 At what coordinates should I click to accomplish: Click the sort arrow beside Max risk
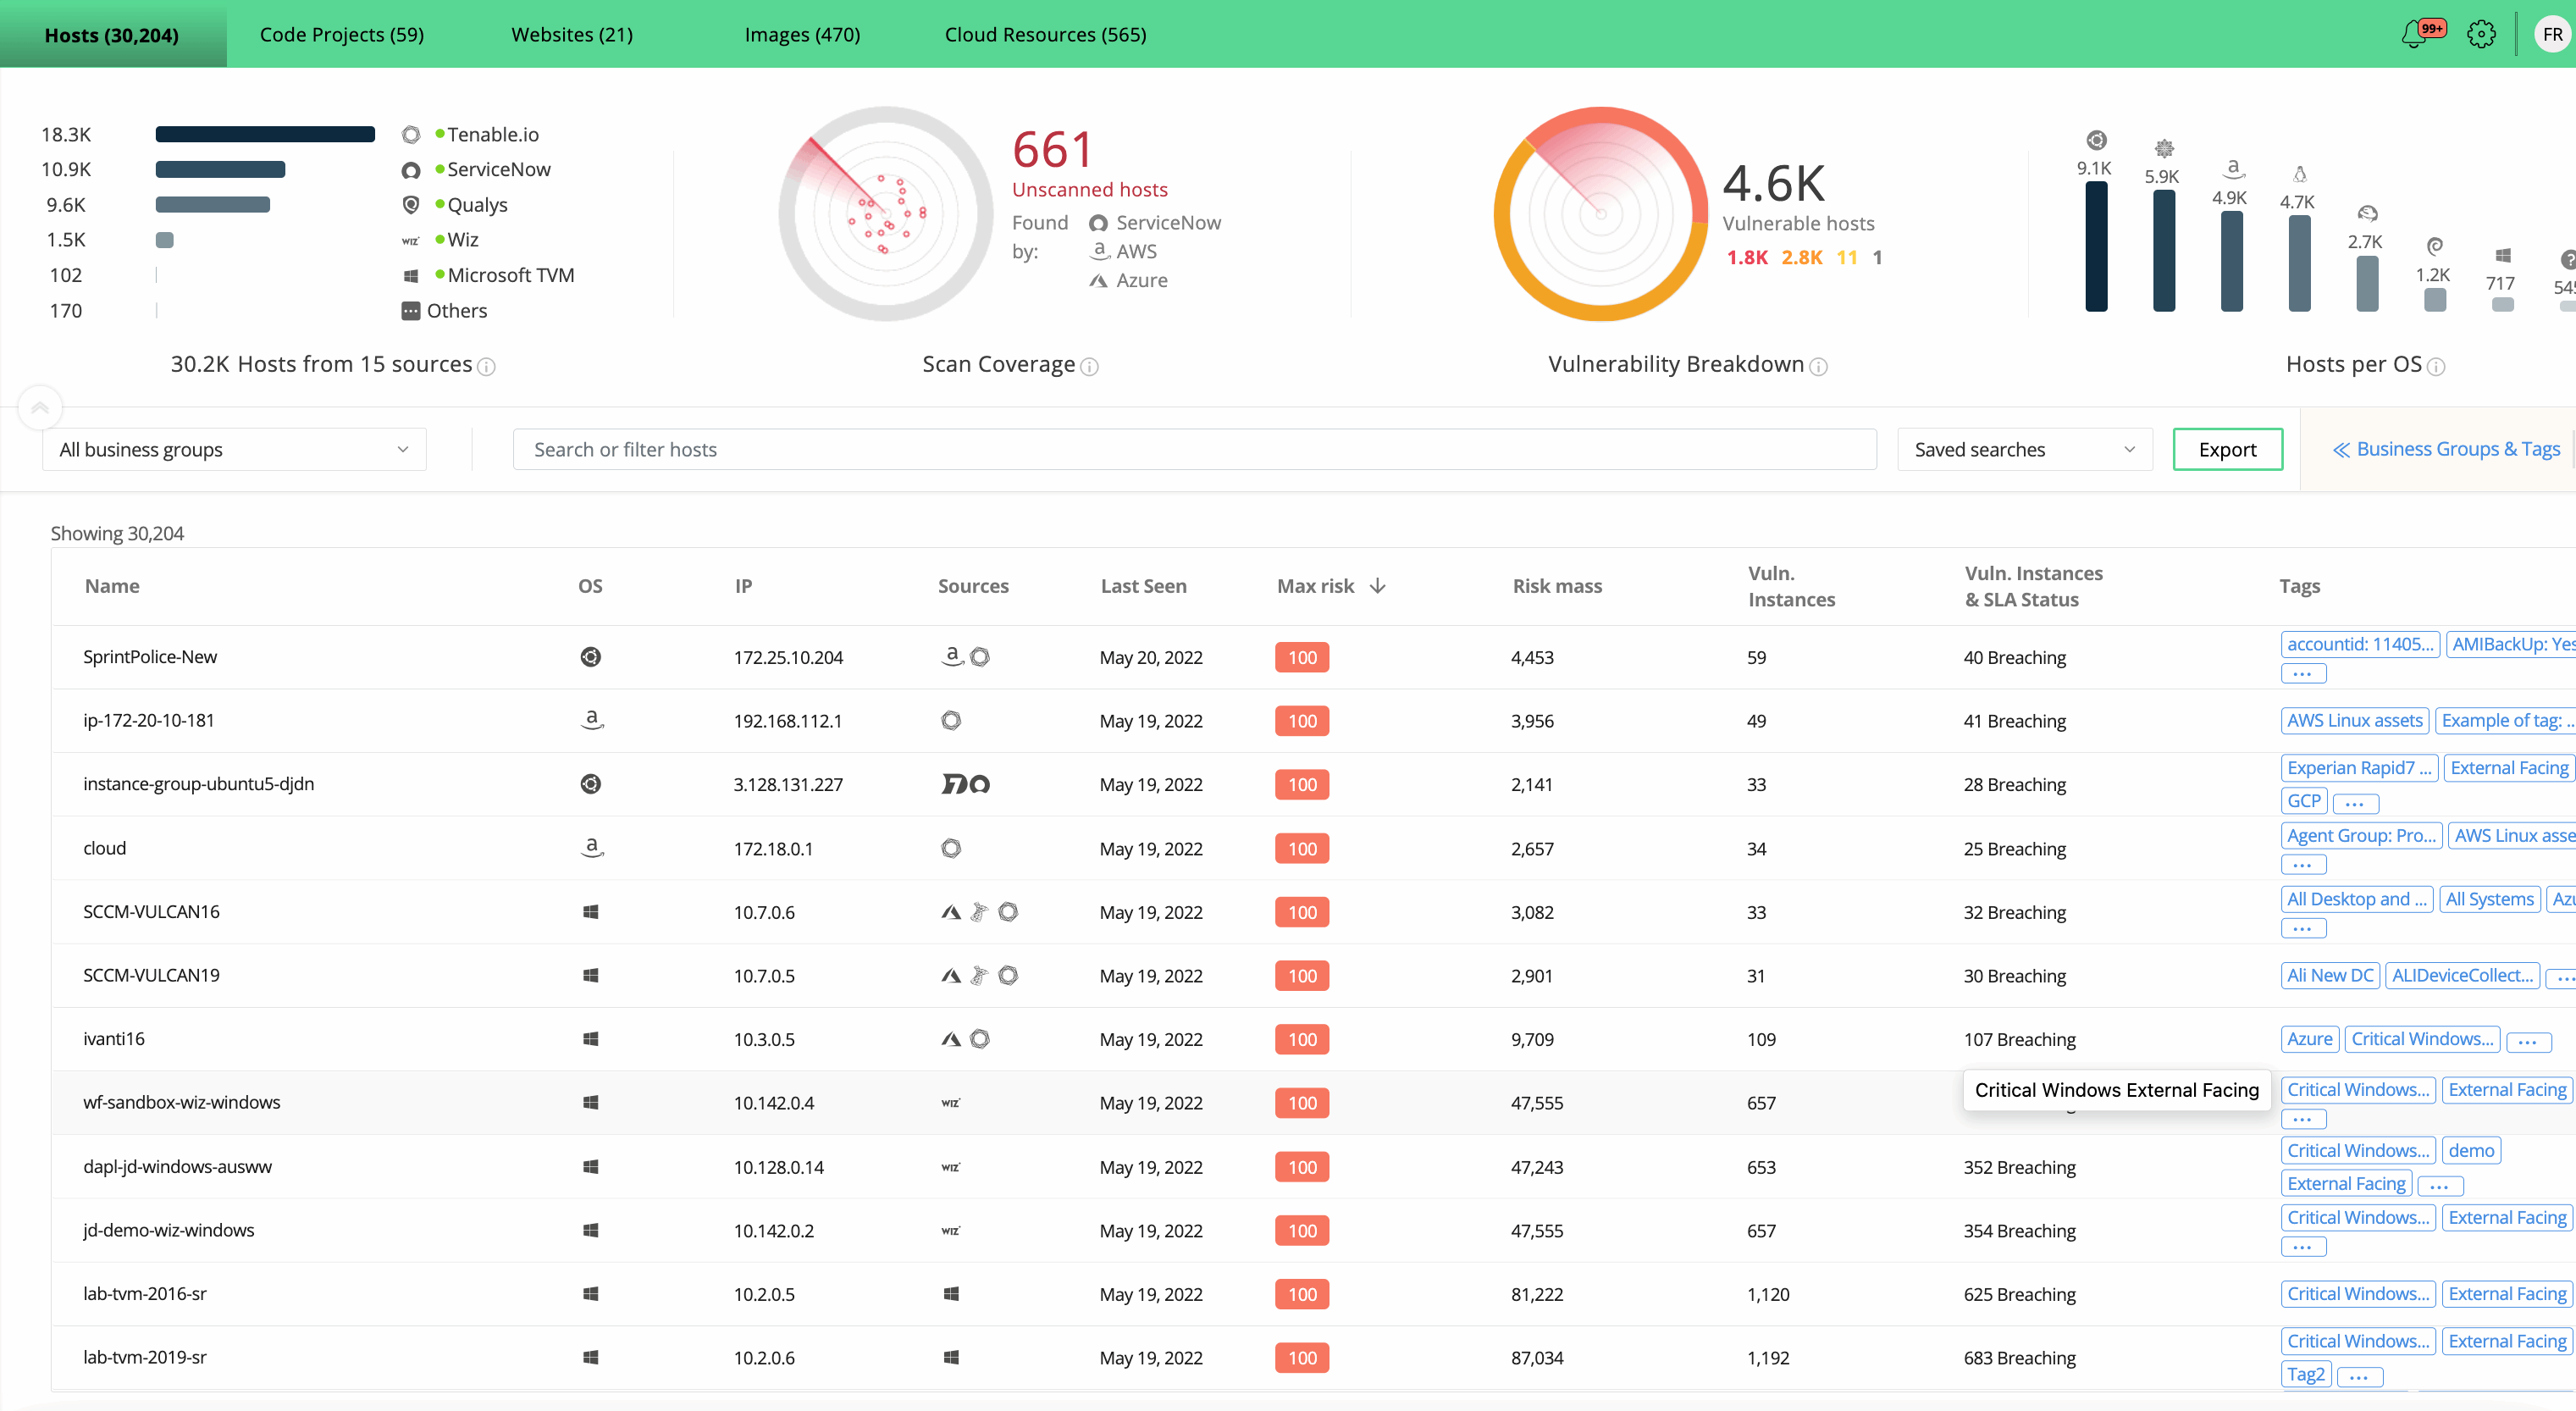(x=1378, y=586)
